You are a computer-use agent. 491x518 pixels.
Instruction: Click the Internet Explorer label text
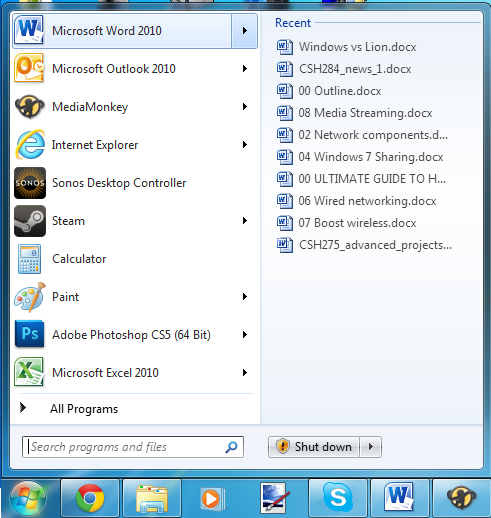(x=95, y=145)
